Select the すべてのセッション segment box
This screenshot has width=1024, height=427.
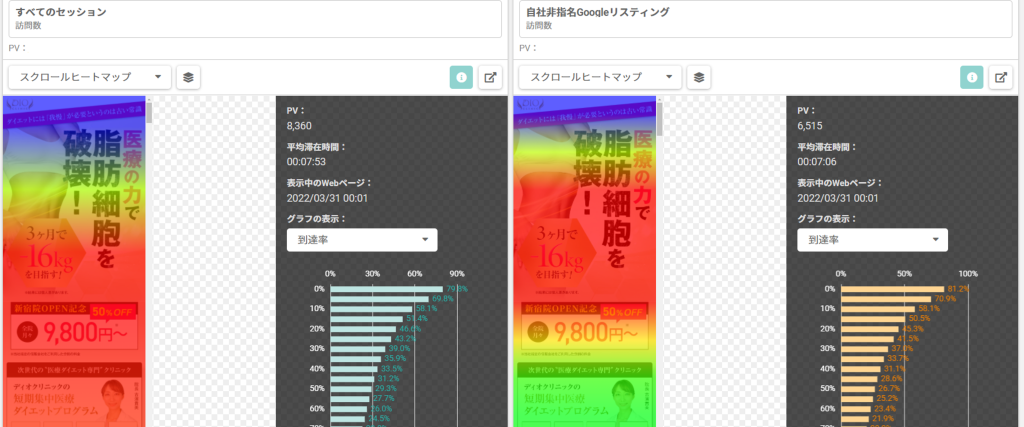point(255,19)
